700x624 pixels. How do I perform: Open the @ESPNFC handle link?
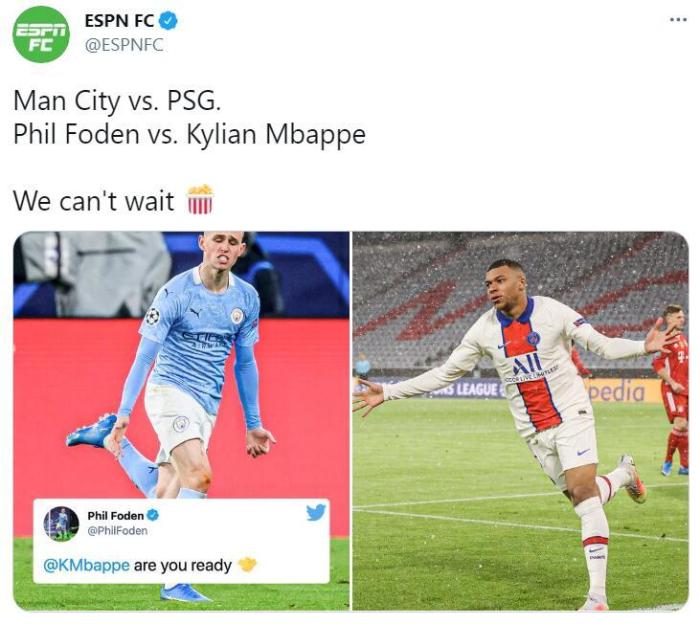point(124,45)
